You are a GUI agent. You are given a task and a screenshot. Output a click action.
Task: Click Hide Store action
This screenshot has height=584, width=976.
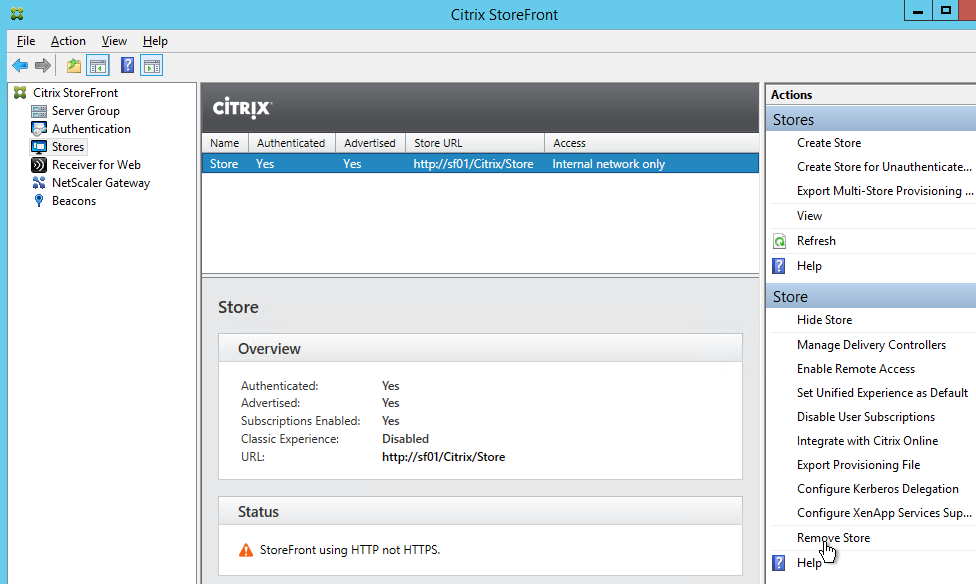tap(825, 320)
